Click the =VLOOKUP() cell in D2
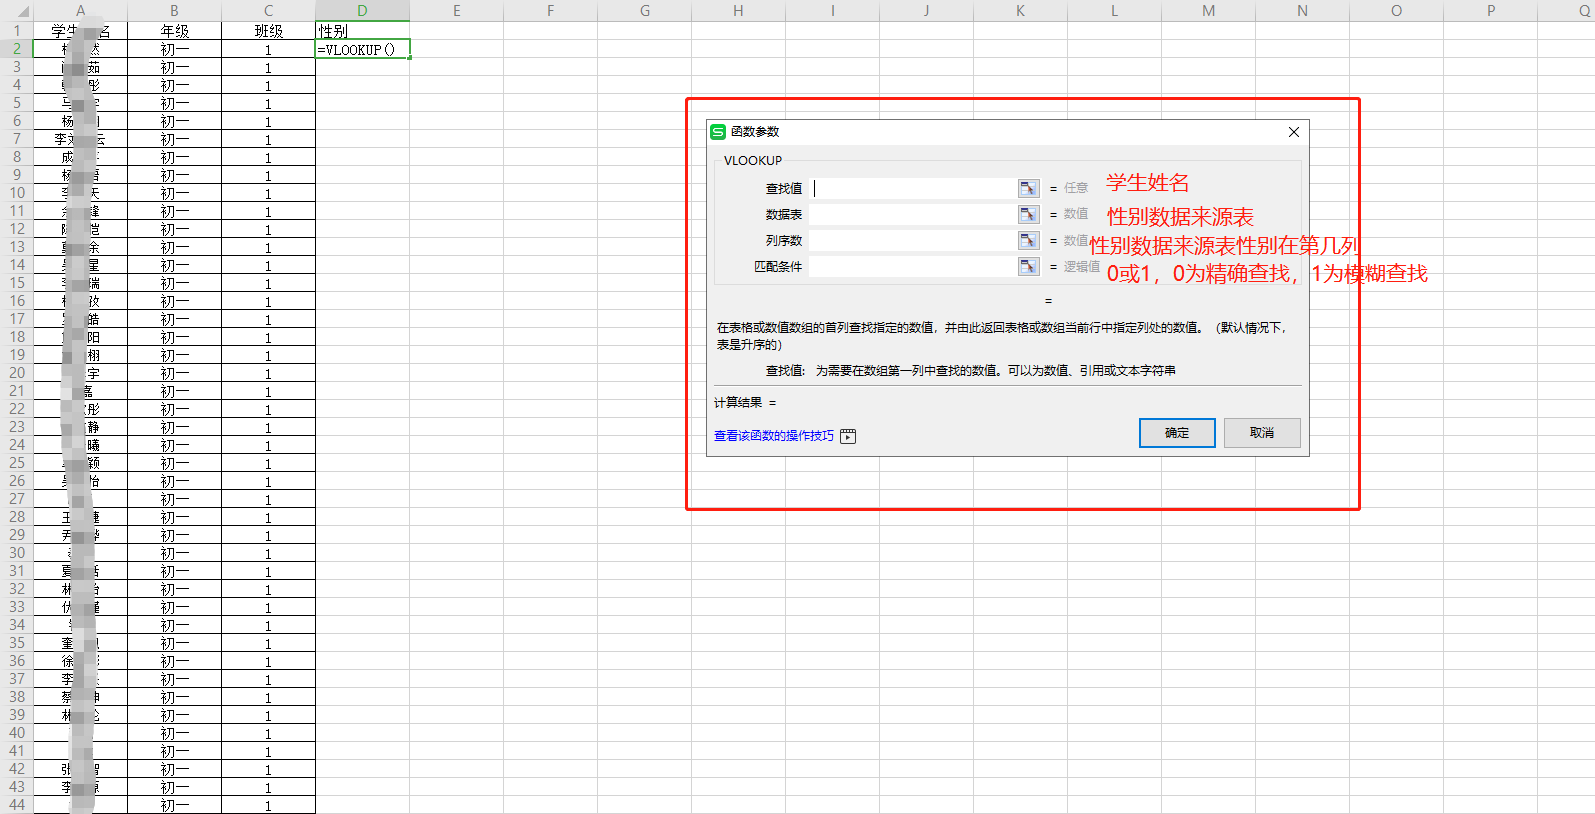 point(362,49)
